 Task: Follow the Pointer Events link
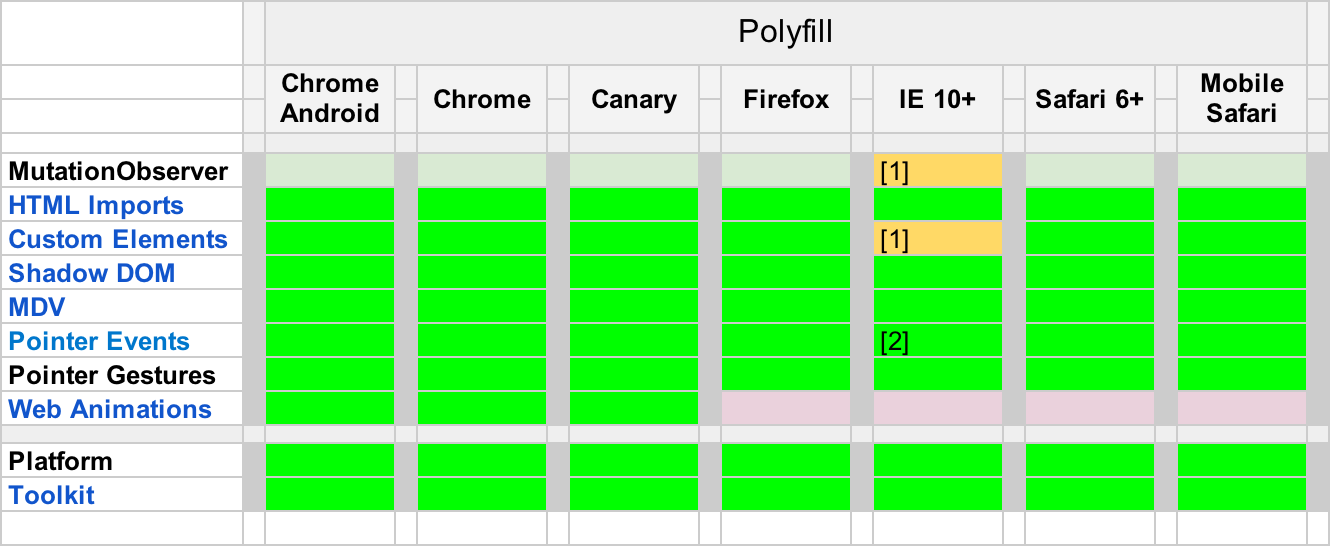99,342
